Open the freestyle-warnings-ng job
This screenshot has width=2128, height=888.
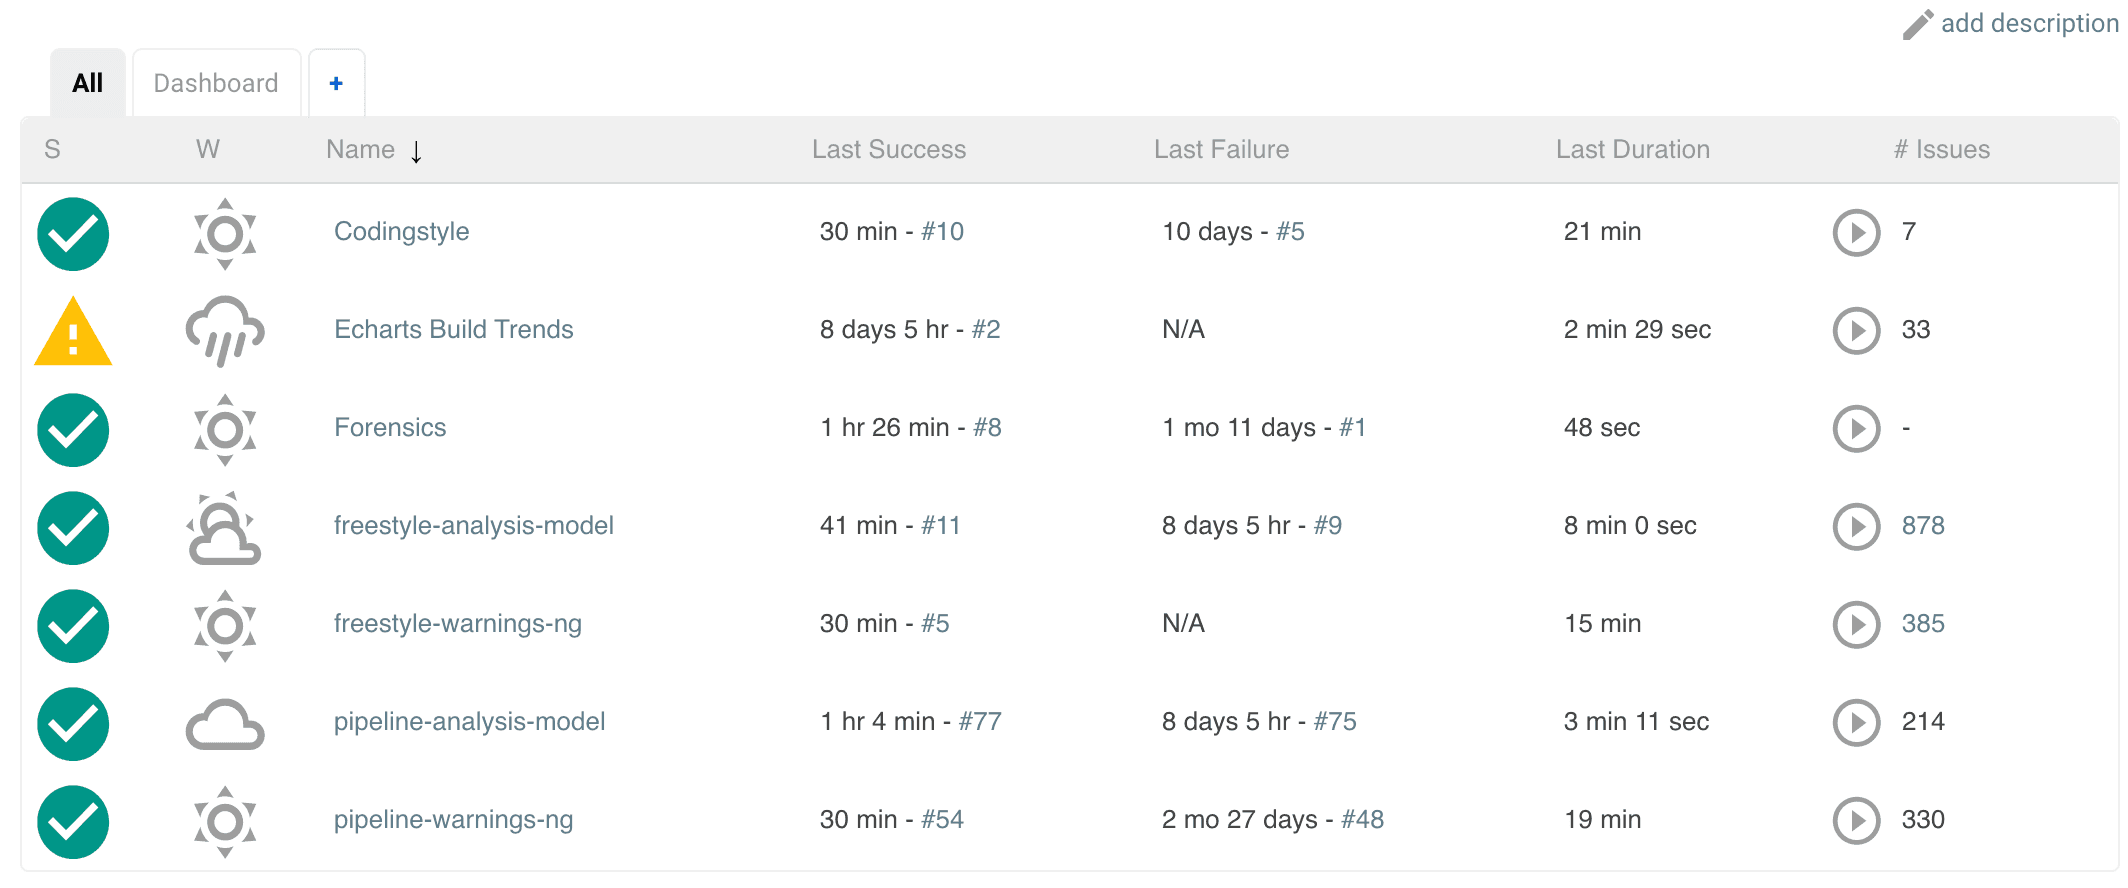point(457,624)
